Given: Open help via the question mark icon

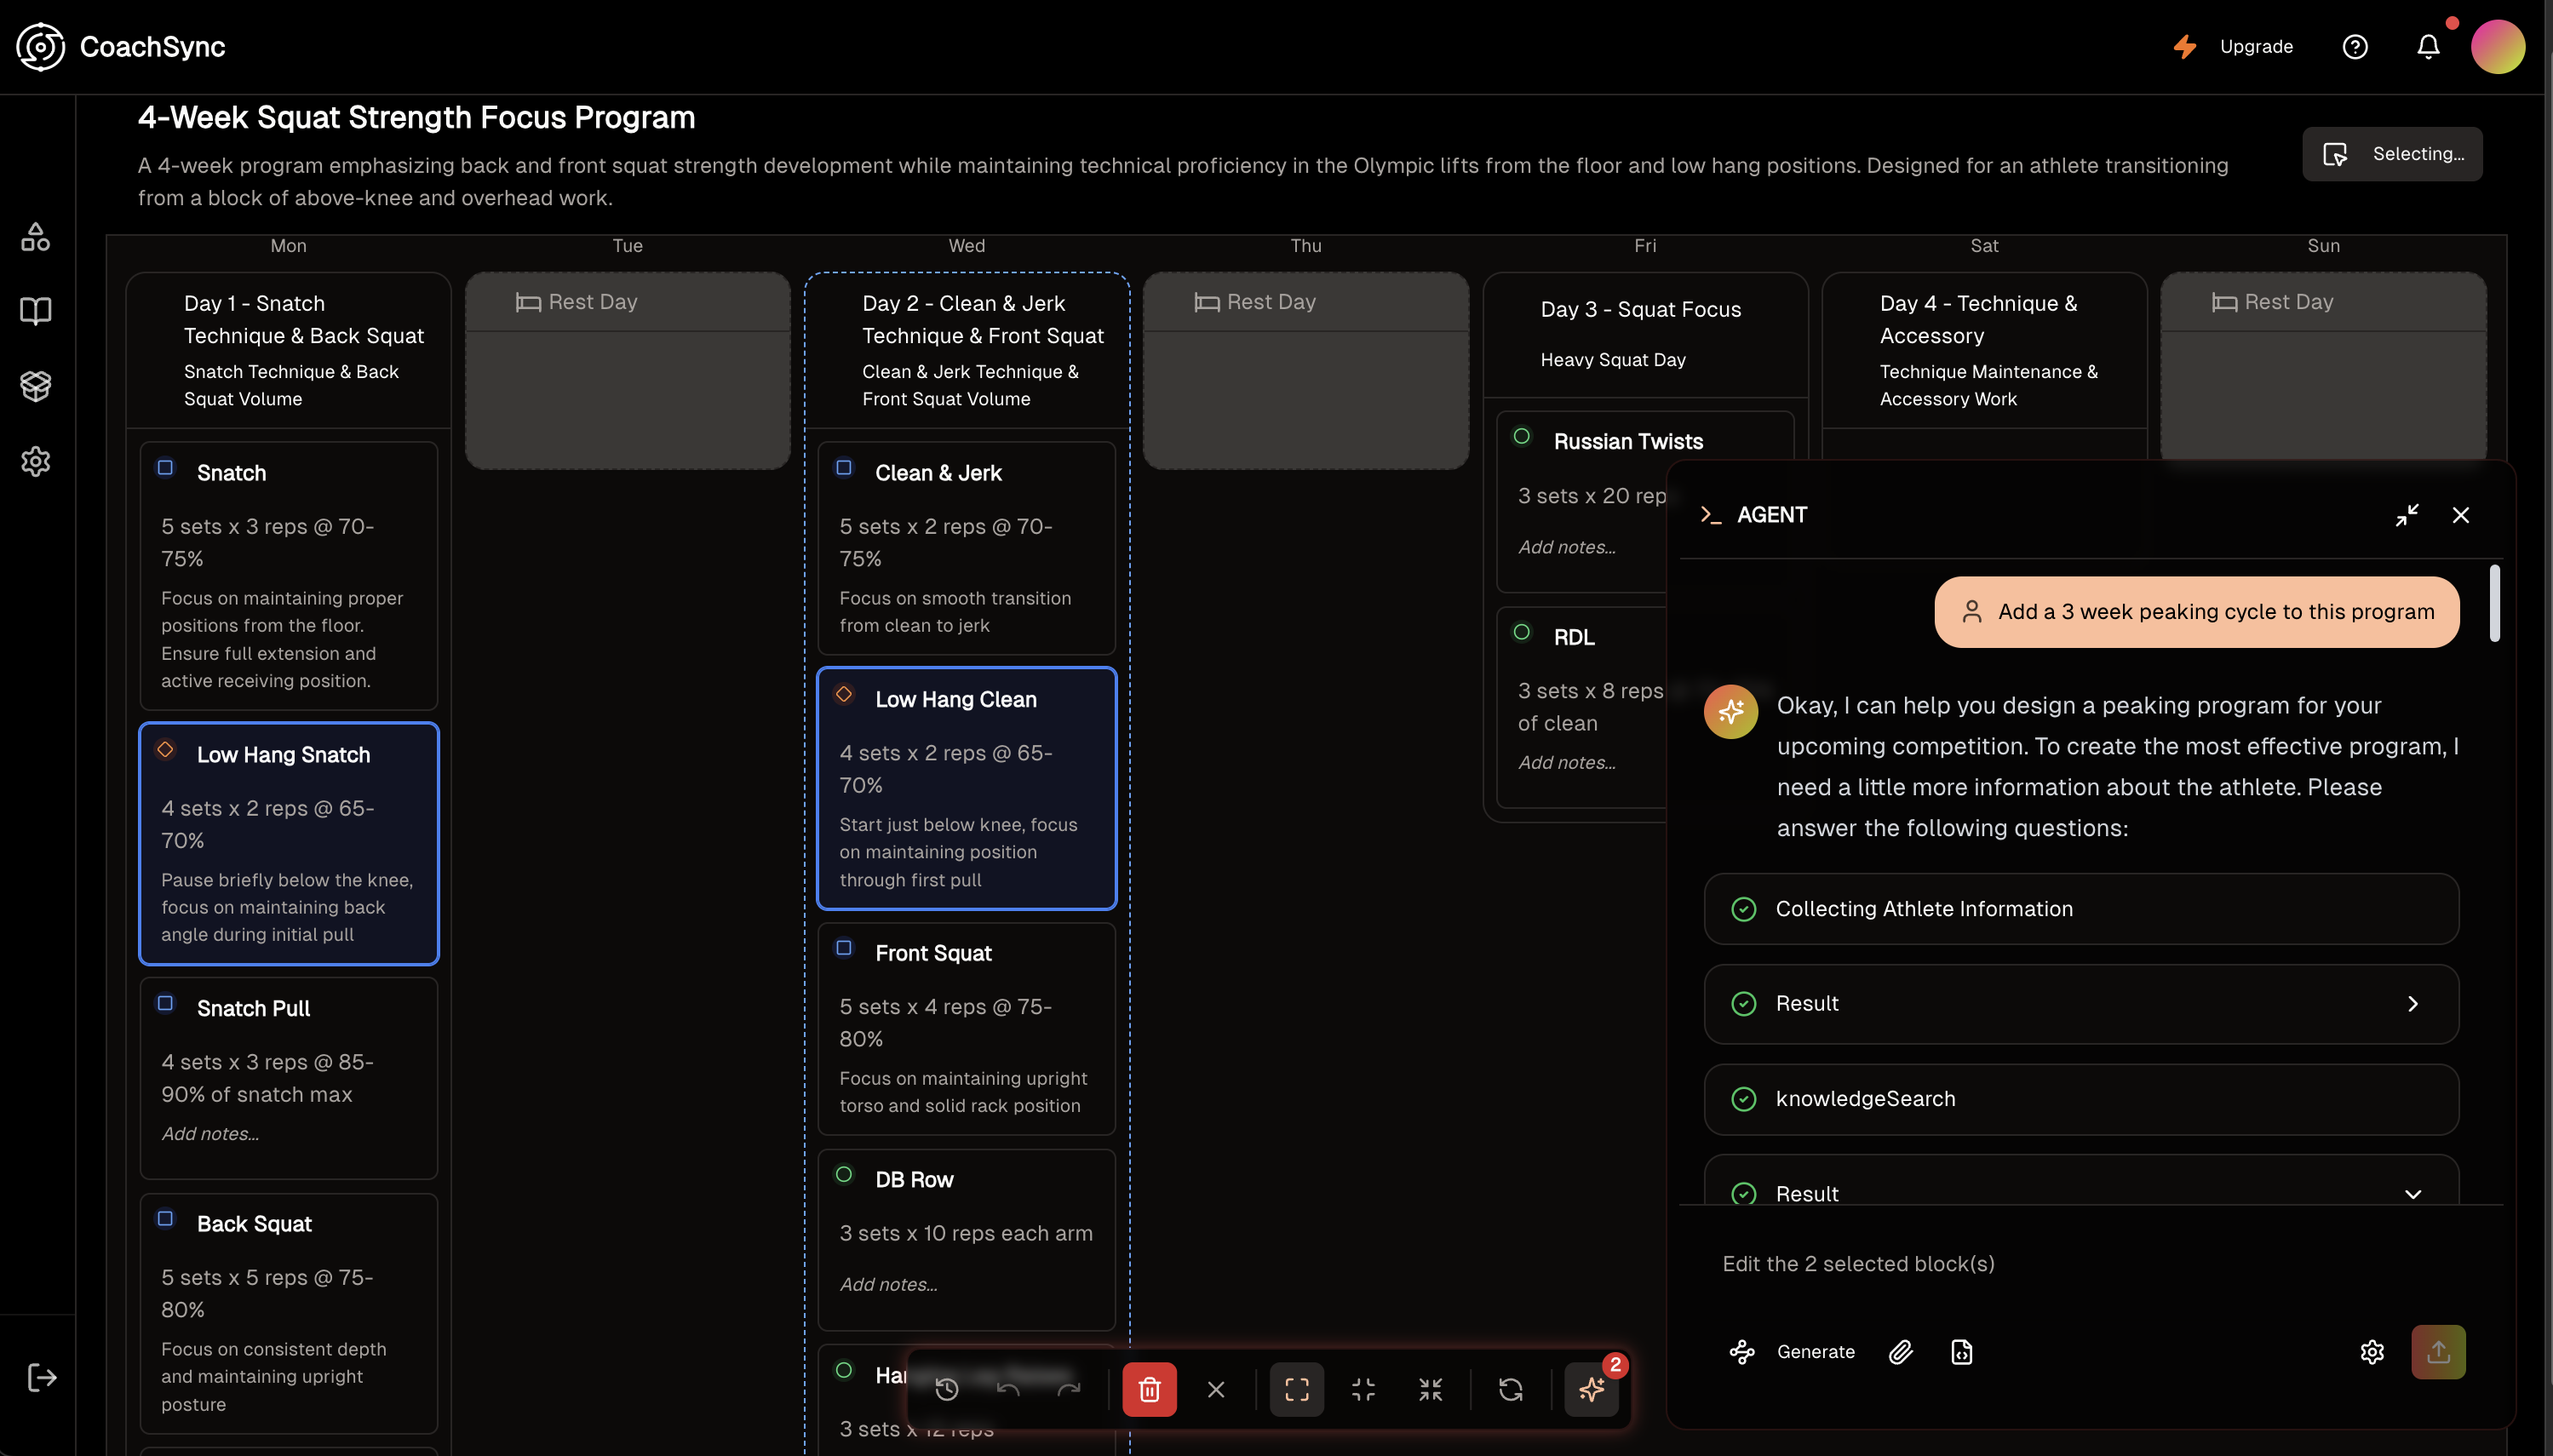Looking at the screenshot, I should pos(2355,47).
